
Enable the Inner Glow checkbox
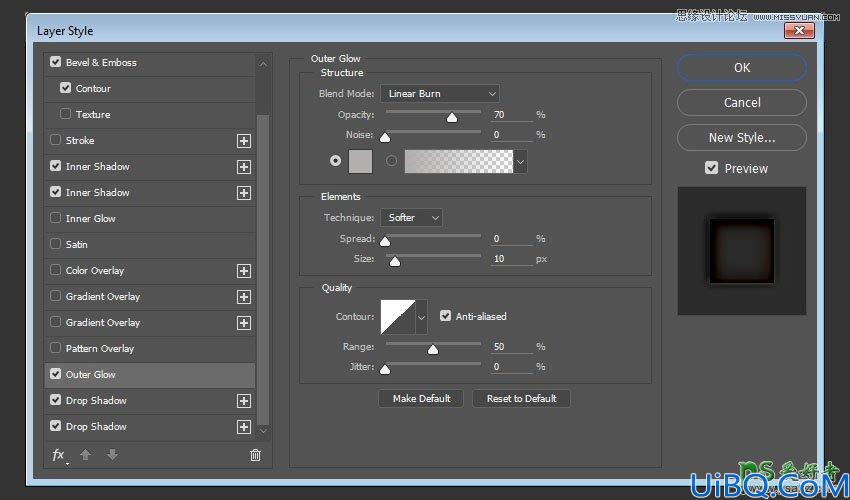55,218
